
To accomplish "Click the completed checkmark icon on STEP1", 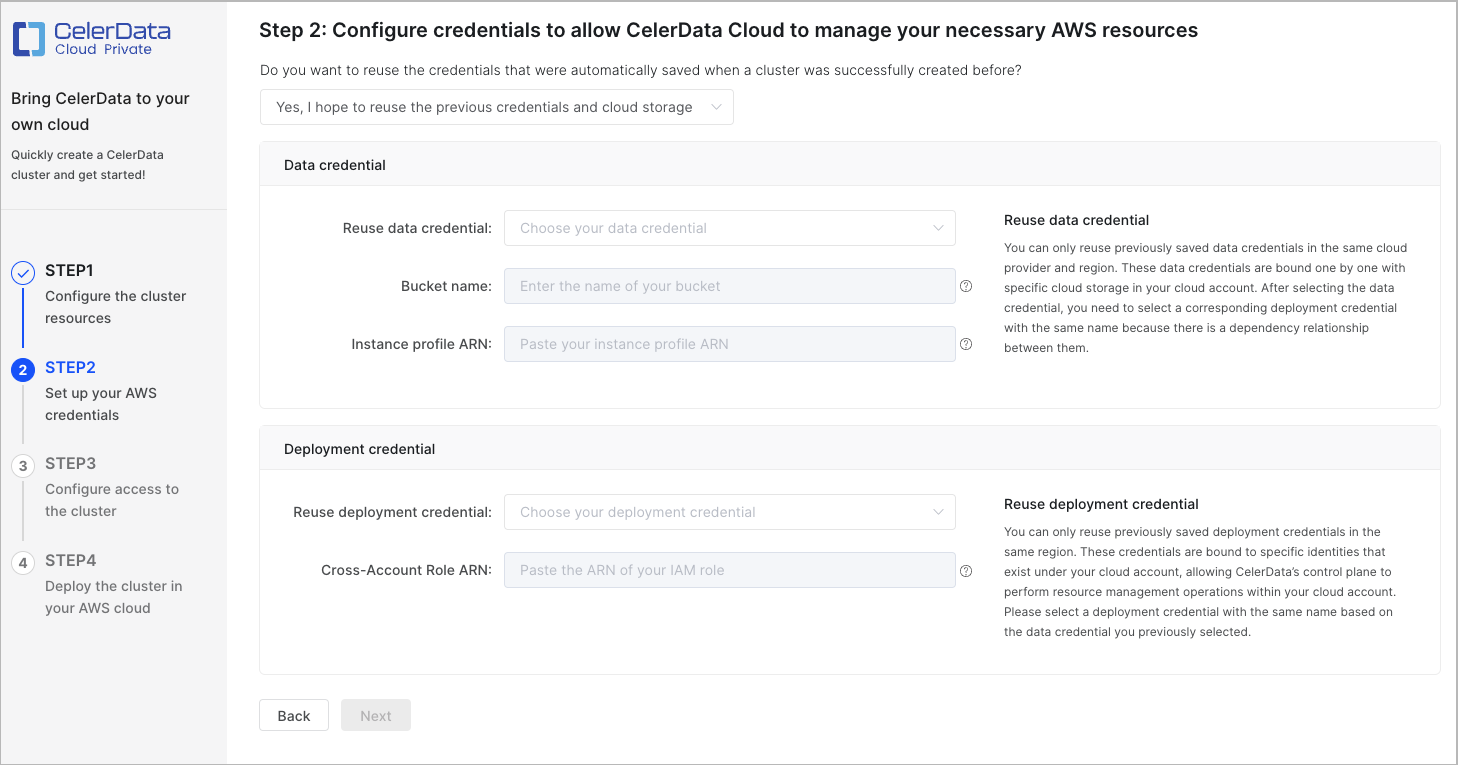I will click(23, 269).
